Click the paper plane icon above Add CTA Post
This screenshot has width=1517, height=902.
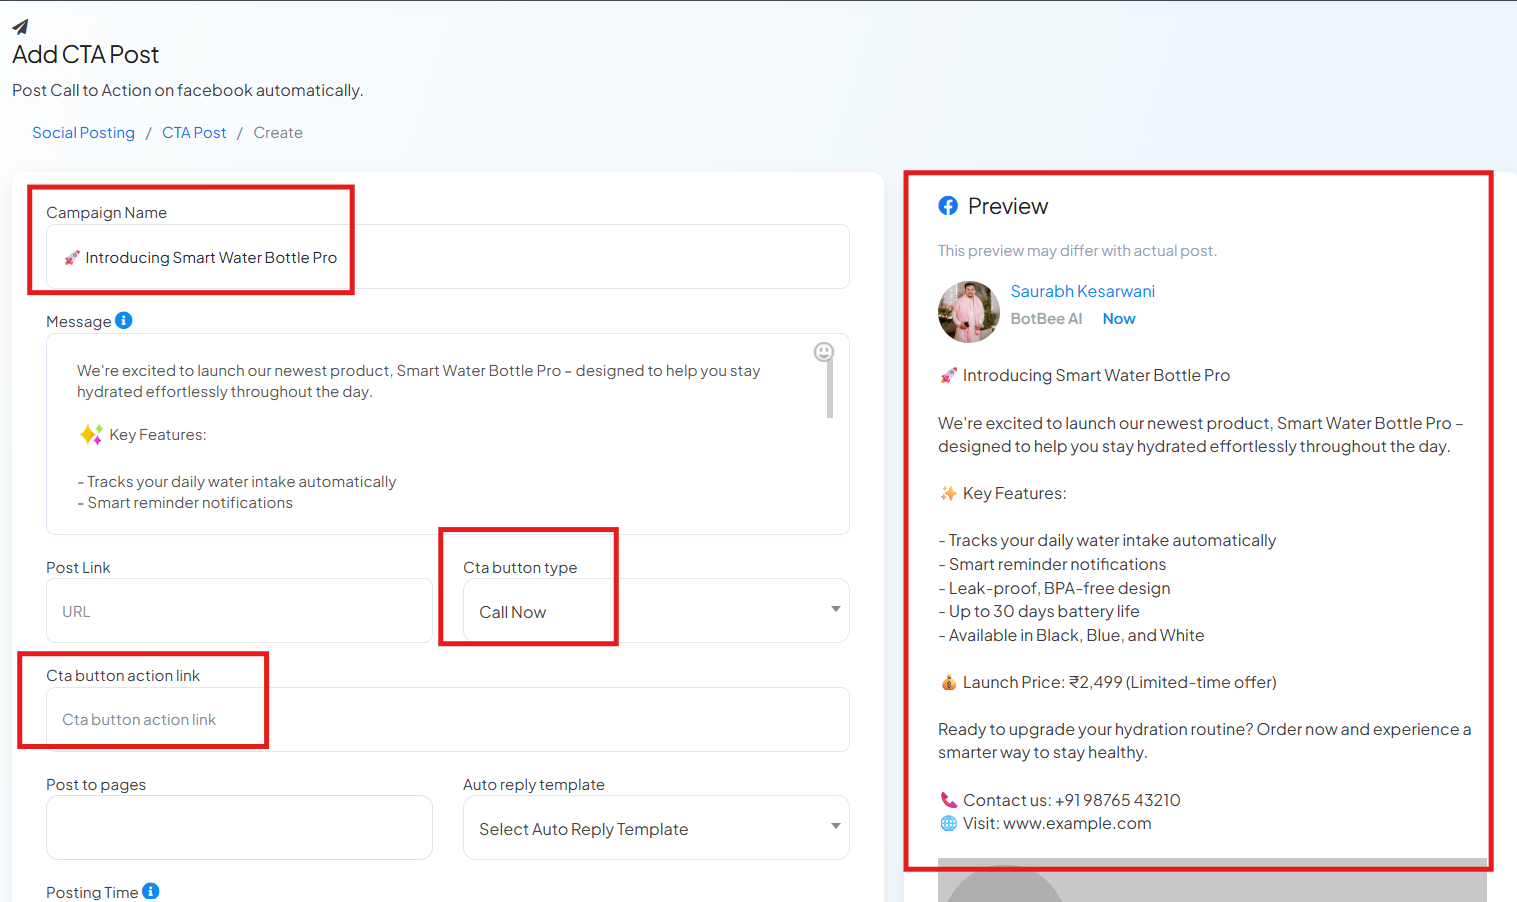[x=21, y=27]
